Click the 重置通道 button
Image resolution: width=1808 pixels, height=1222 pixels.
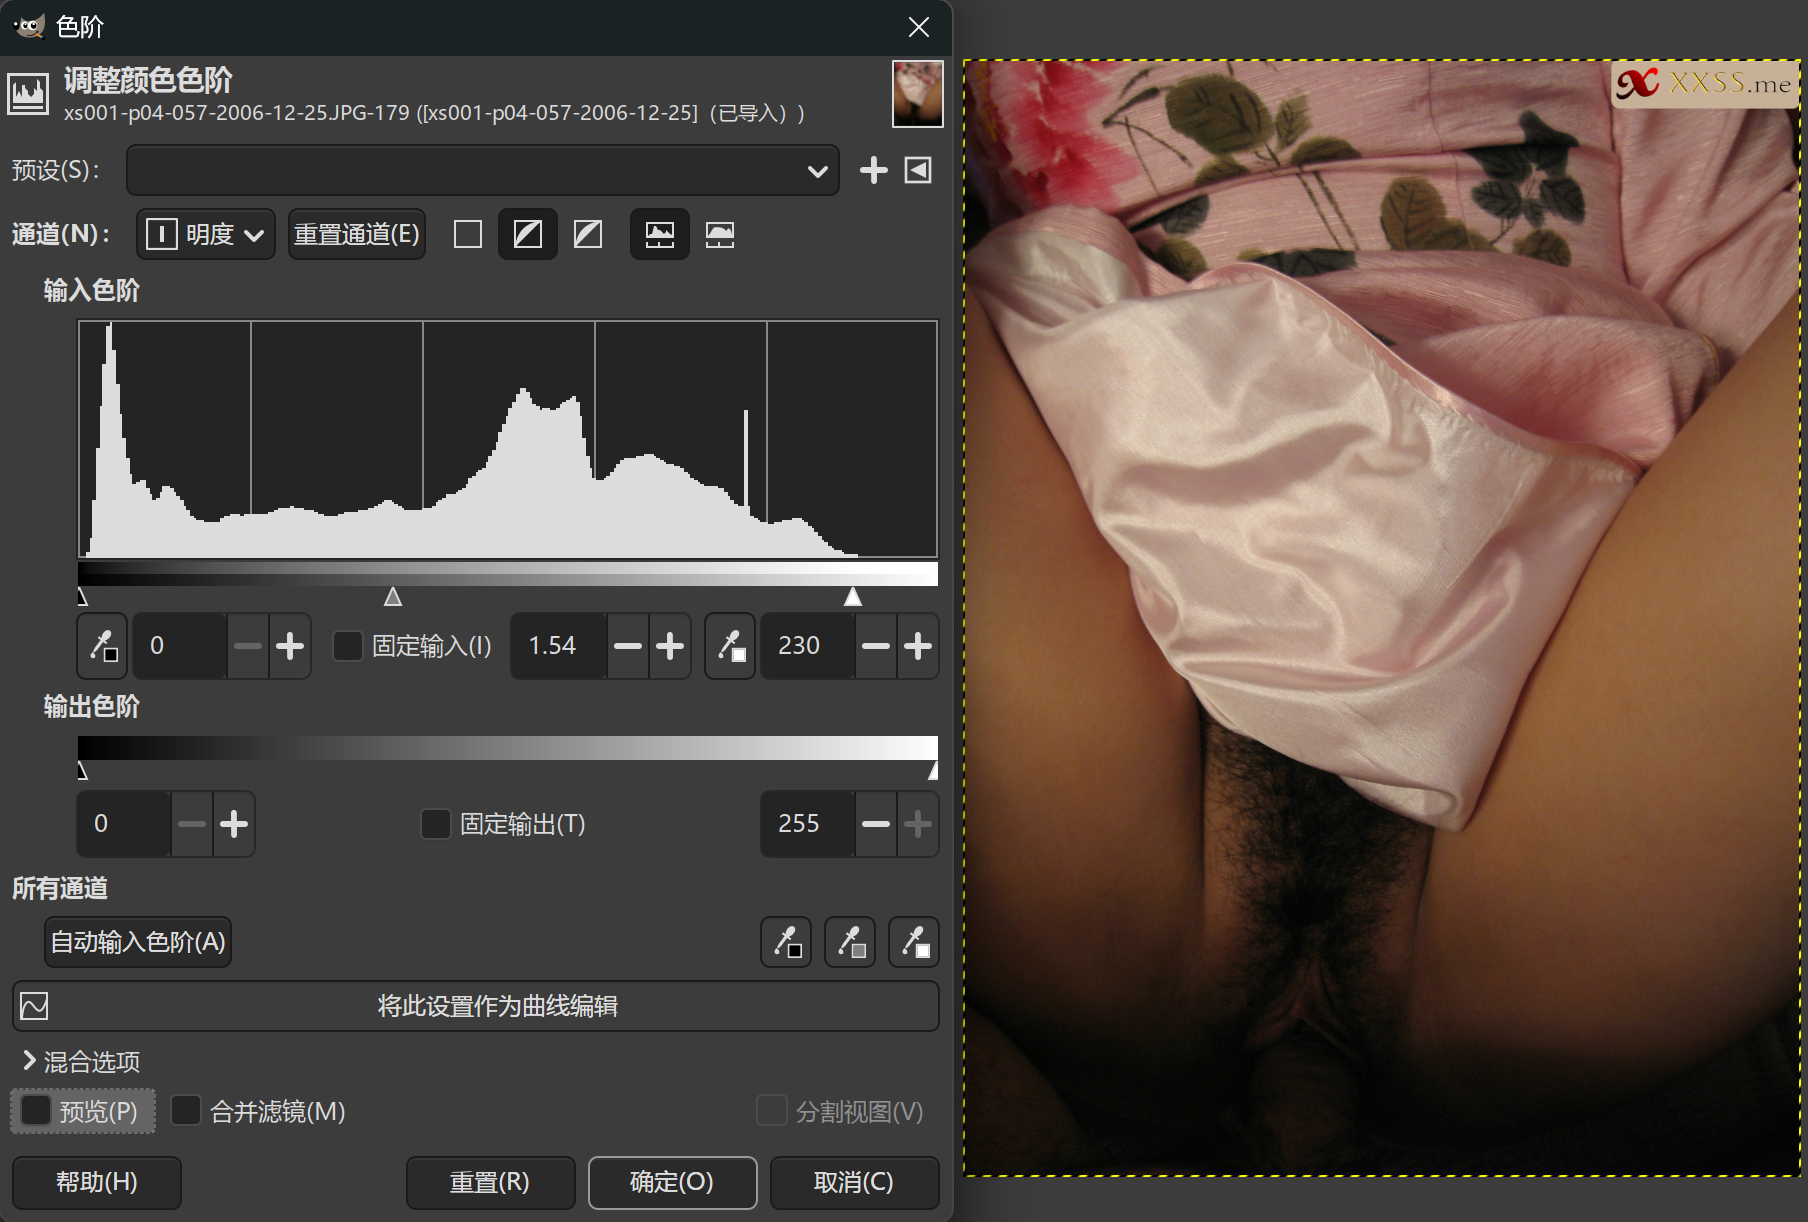pos(357,234)
